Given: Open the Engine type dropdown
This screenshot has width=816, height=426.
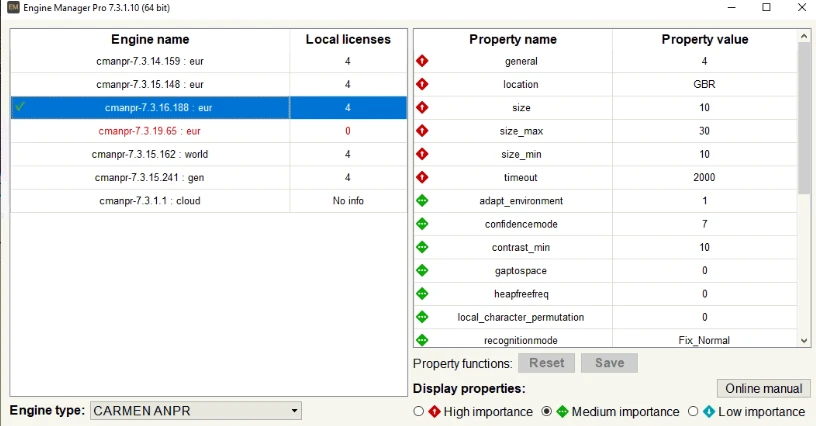Looking at the screenshot, I should pyautogui.click(x=196, y=410).
